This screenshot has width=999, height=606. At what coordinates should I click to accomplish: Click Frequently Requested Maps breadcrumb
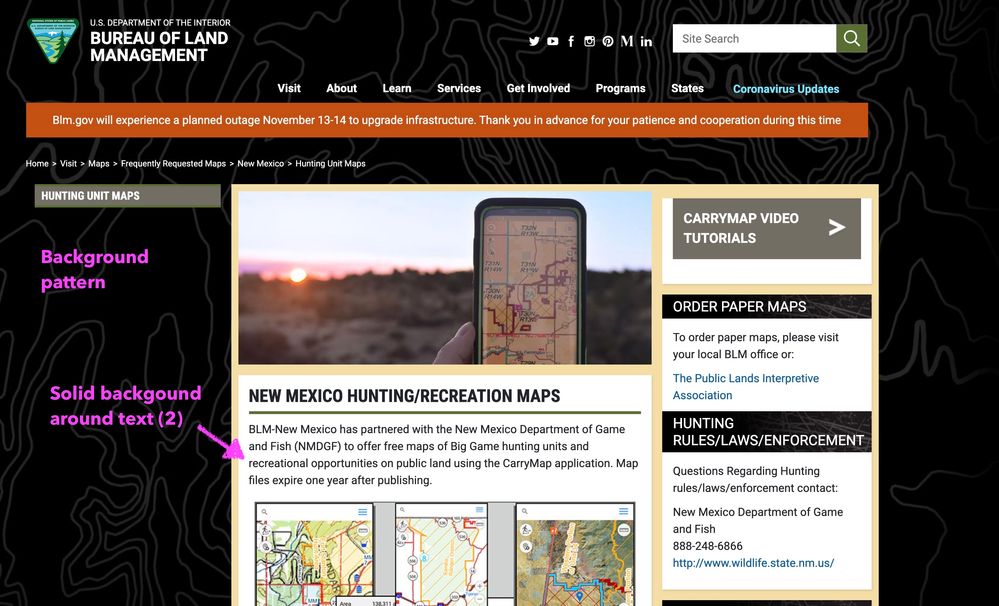point(173,164)
